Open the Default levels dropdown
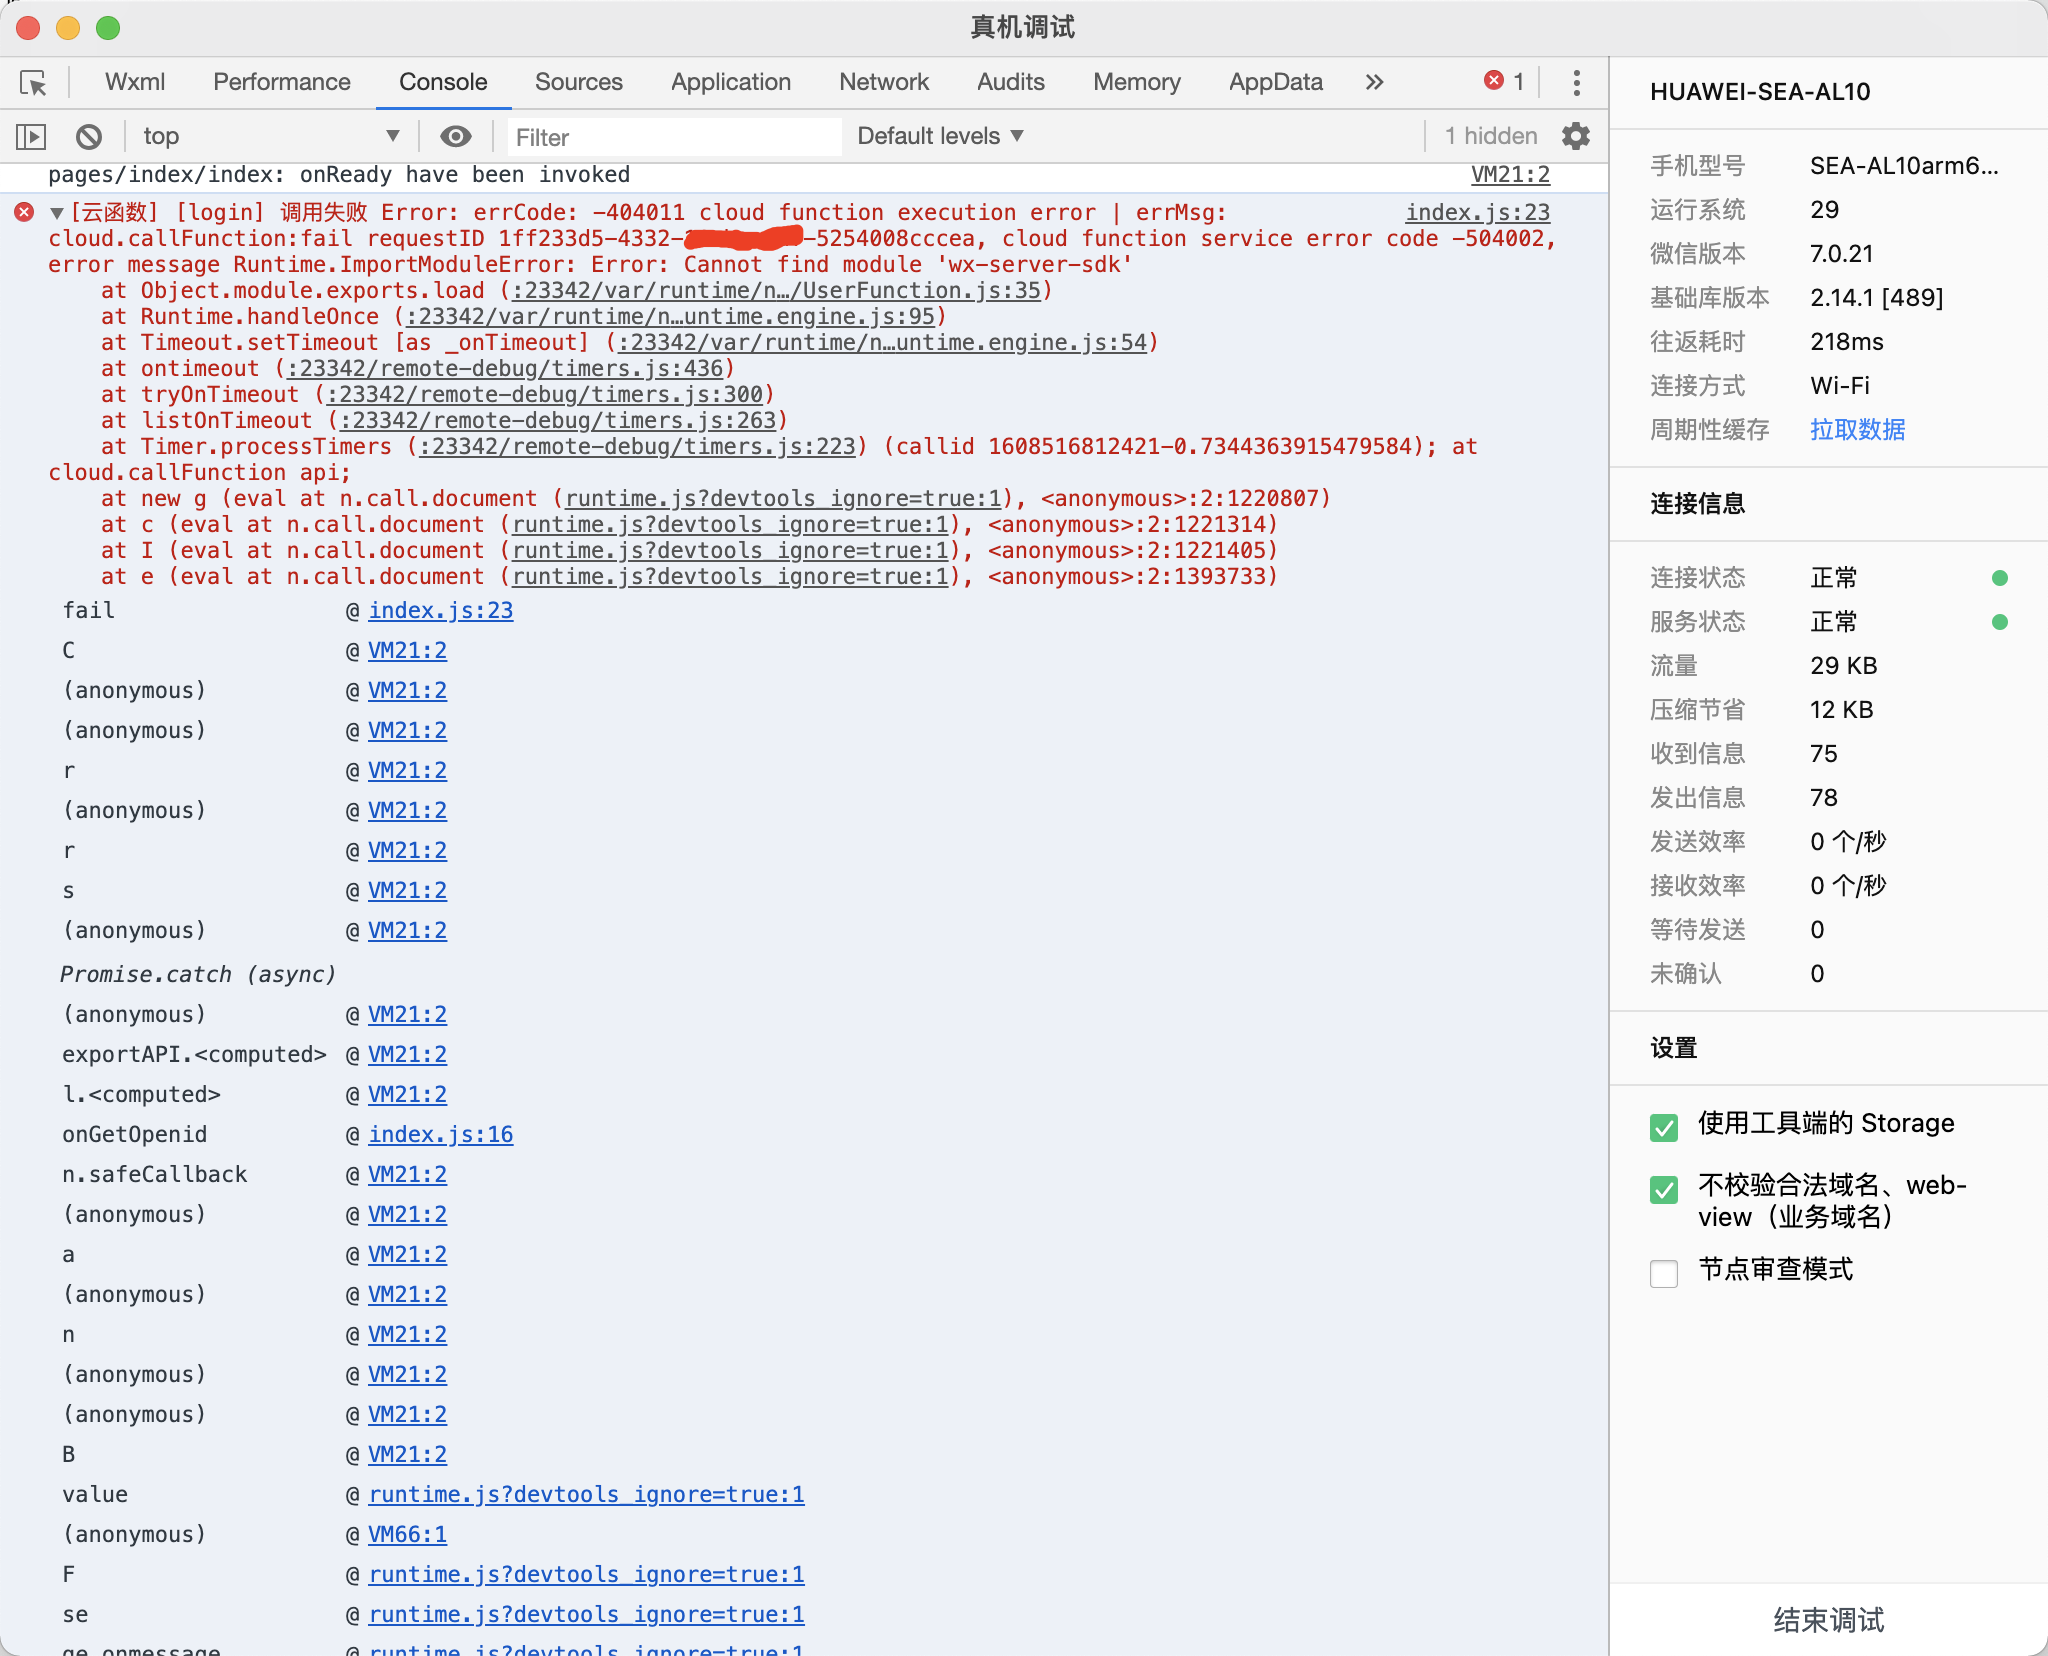This screenshot has height=1656, width=2048. [x=940, y=136]
